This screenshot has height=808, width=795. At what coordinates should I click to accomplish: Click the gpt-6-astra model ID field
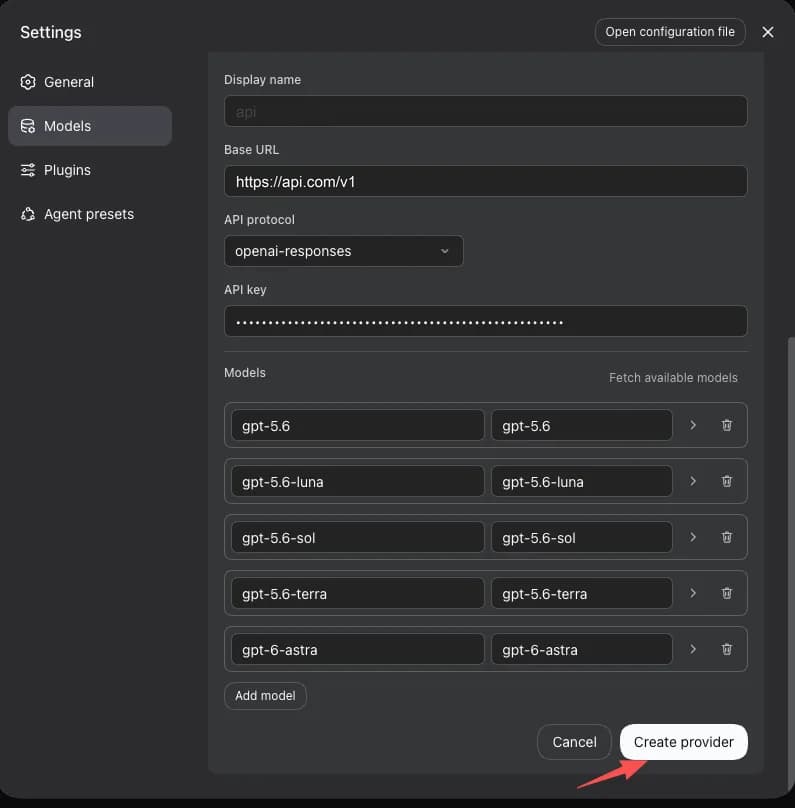pos(358,649)
